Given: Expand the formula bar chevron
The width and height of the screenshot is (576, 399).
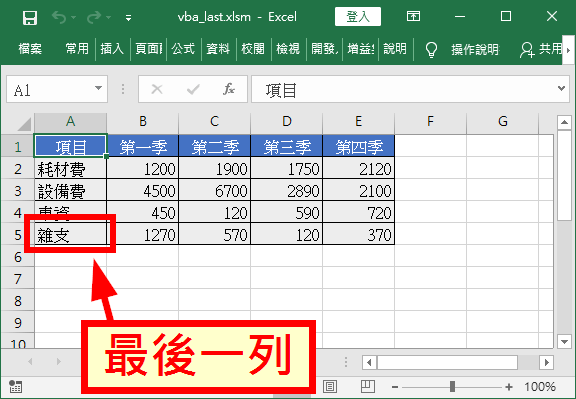Looking at the screenshot, I should [561, 89].
